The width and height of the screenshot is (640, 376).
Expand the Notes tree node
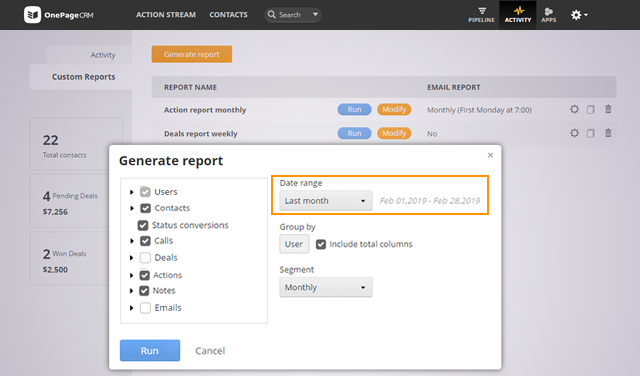point(131,291)
